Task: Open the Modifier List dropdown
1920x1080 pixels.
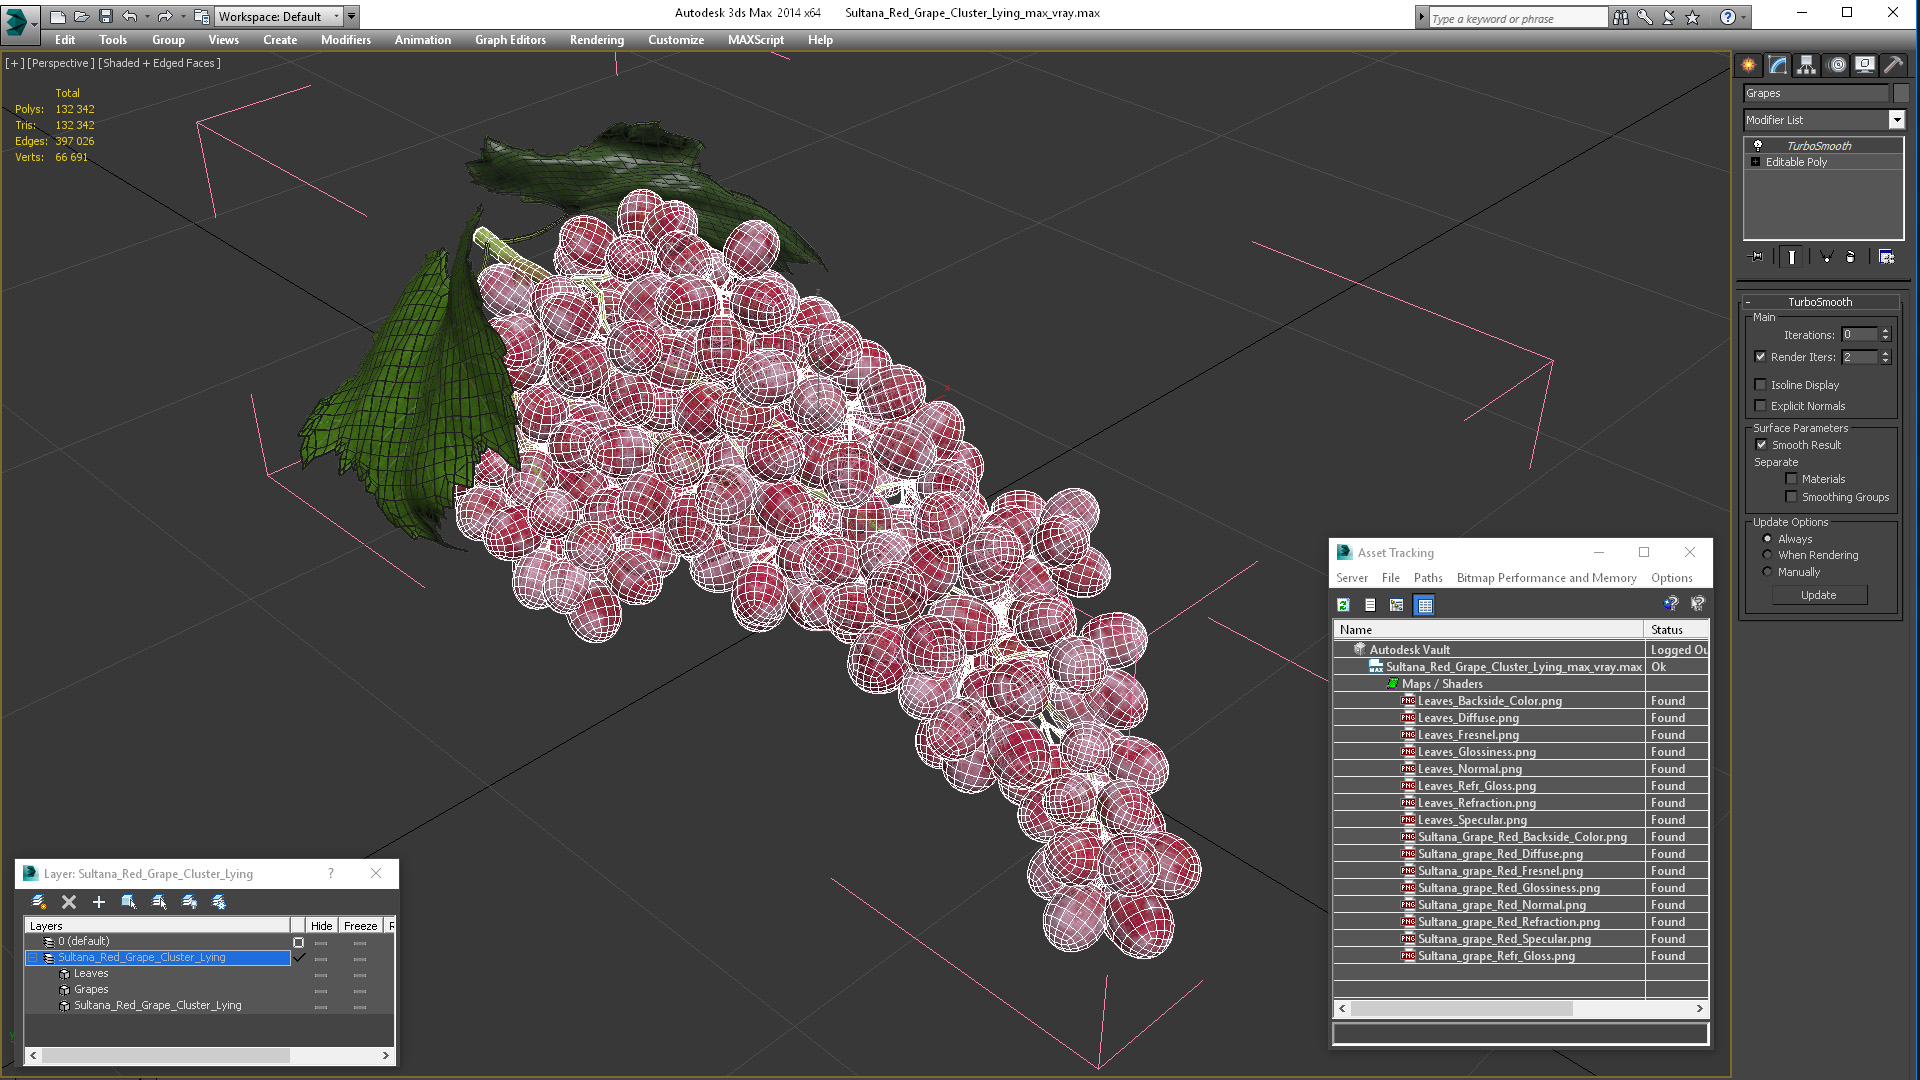Action: point(1896,120)
